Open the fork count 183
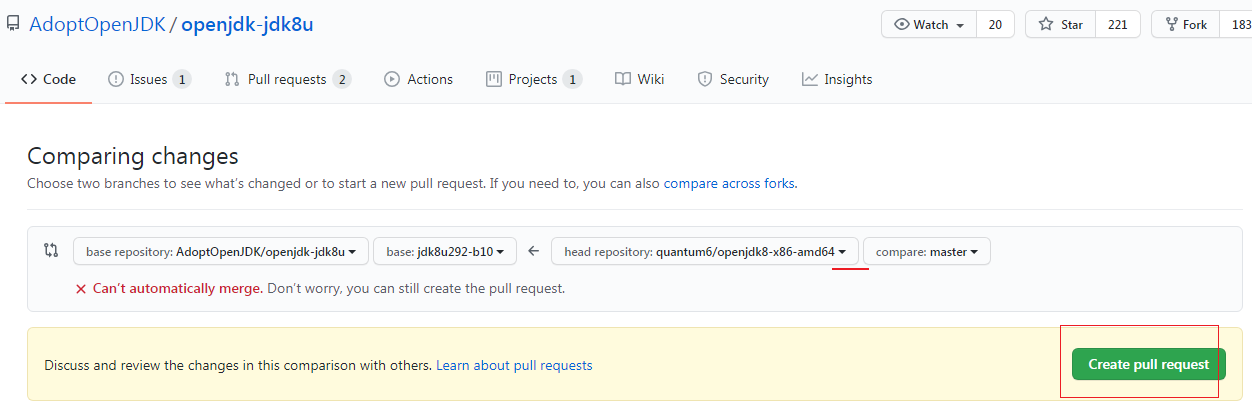Screen dimensions: 1252x413 [x=1235, y=24]
